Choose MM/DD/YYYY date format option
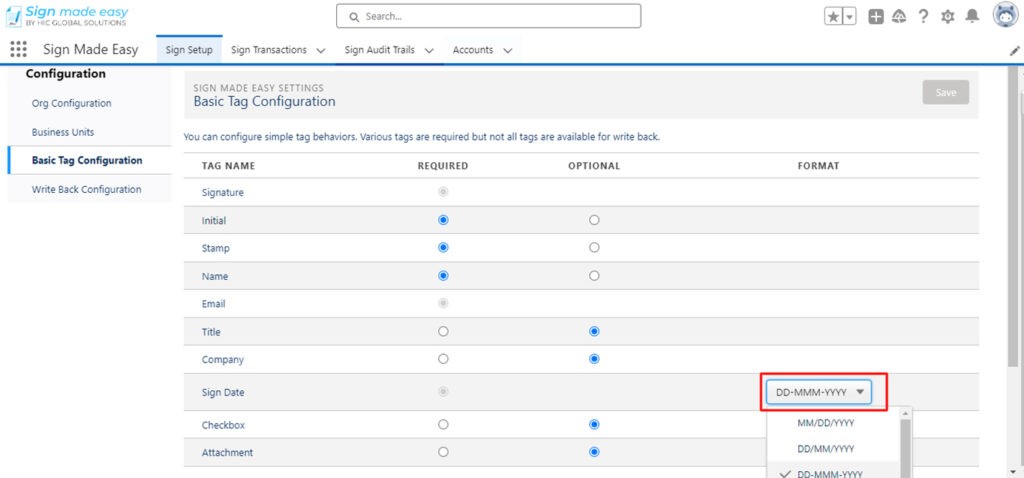This screenshot has width=1024, height=478. pyautogui.click(x=825, y=422)
